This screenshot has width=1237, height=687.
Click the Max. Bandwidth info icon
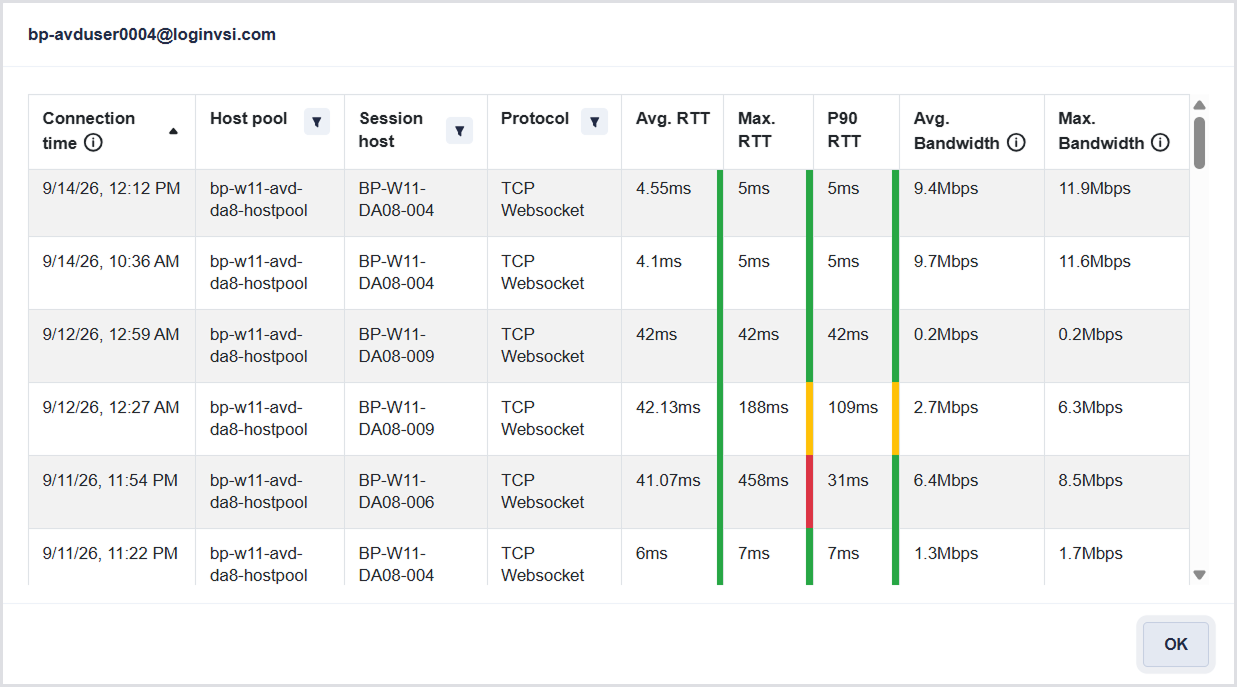[x=1160, y=143]
